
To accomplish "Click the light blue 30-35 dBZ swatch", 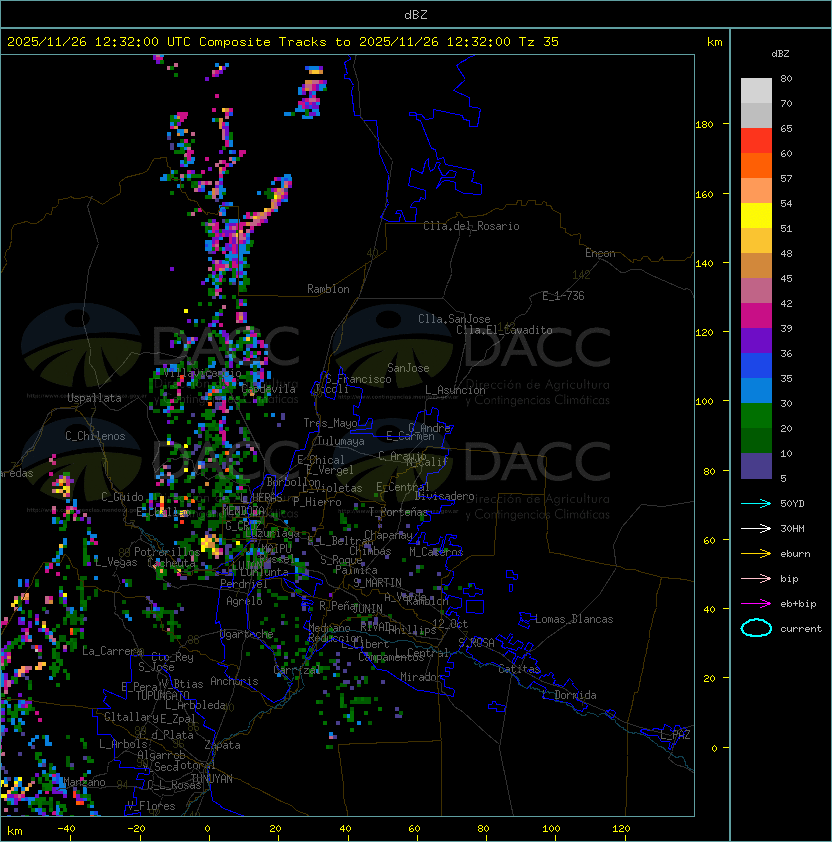I will pos(756,390).
